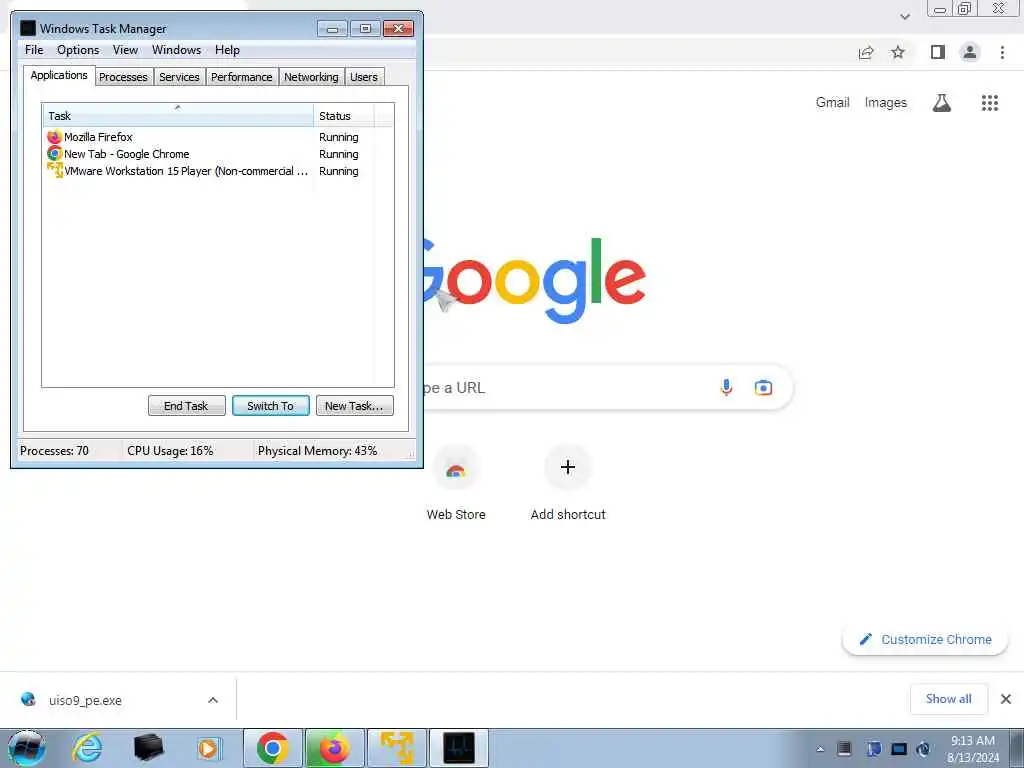The width and height of the screenshot is (1024, 768).
Task: Click the Customize Chrome button
Action: coord(925,639)
